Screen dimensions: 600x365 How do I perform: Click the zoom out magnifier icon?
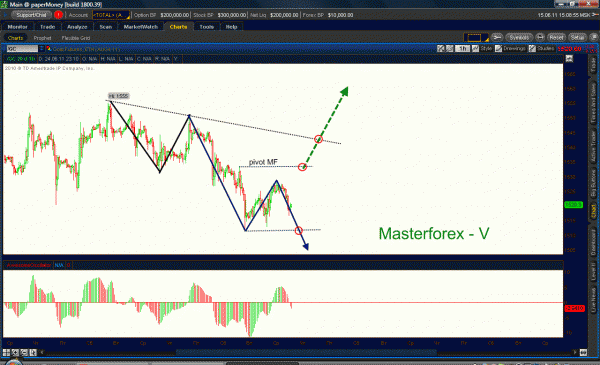pyautogui.click(x=24, y=352)
